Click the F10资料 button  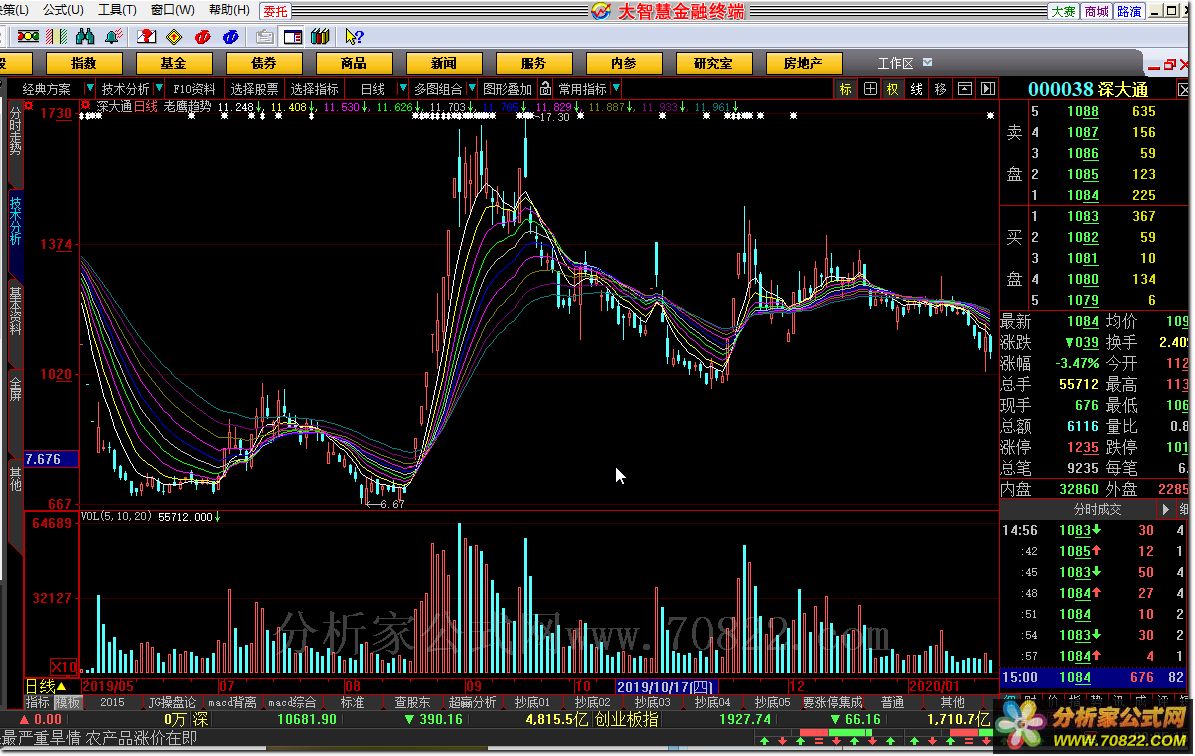194,89
